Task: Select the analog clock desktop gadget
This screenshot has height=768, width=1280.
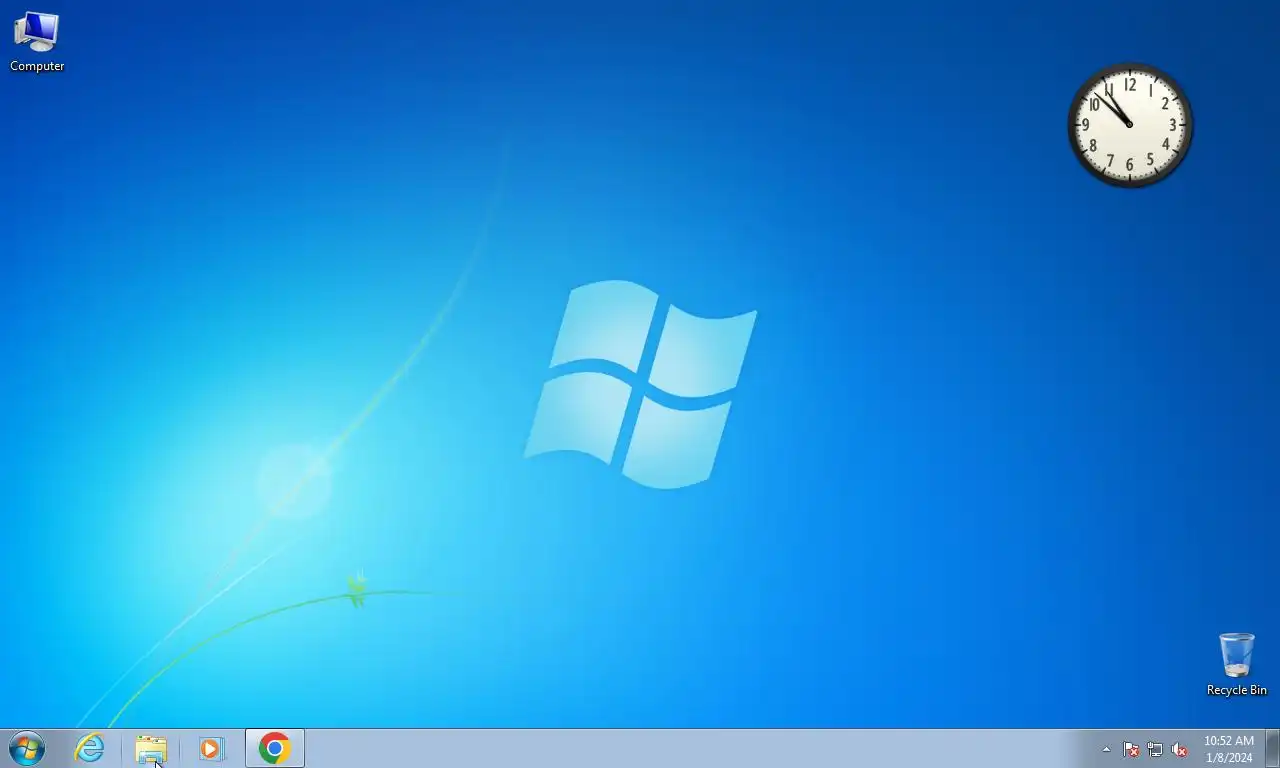Action: click(1130, 125)
